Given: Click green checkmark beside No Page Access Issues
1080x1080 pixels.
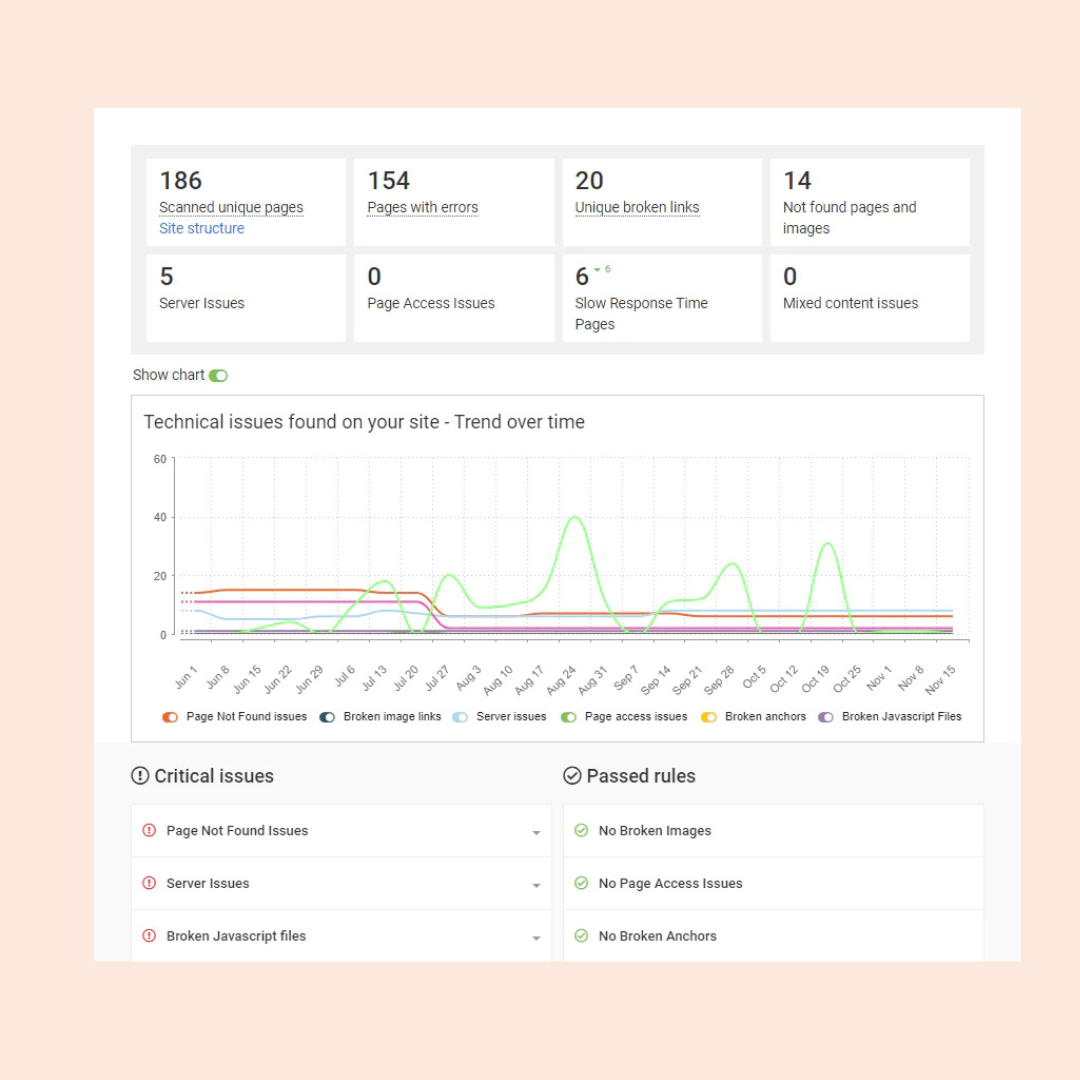Looking at the screenshot, I should [x=581, y=883].
